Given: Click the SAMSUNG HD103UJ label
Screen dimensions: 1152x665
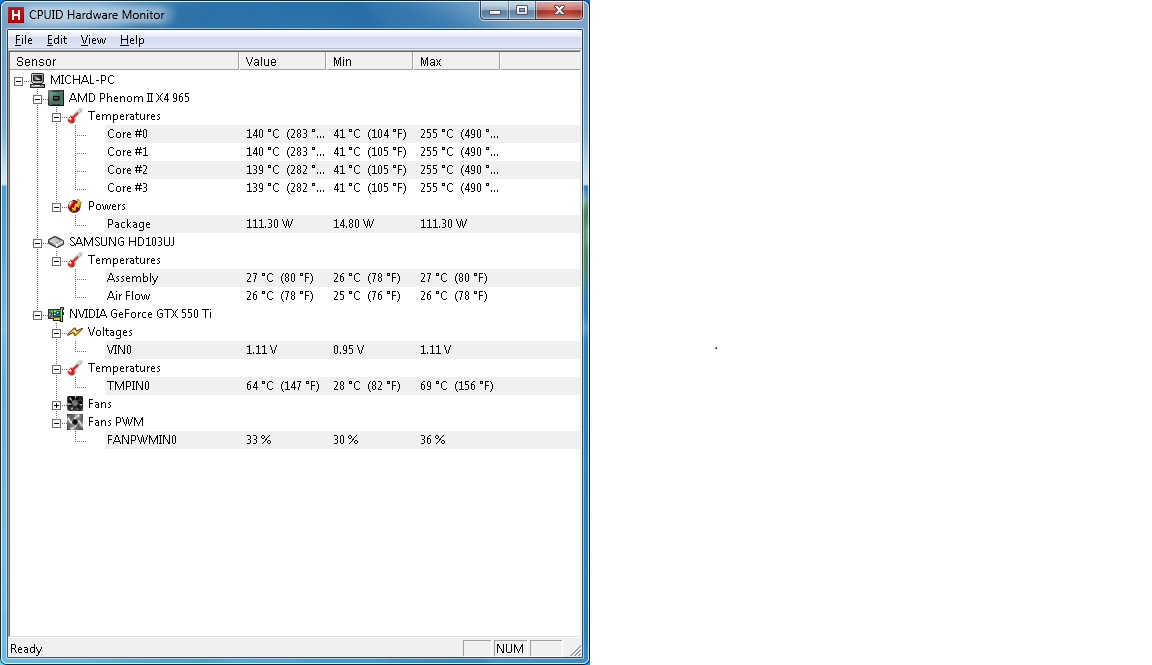Looking at the screenshot, I should click(x=122, y=242).
